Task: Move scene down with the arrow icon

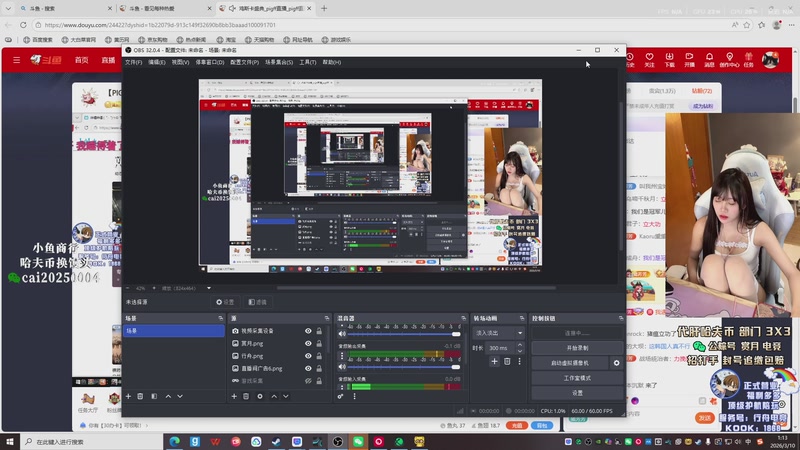Action: tap(180, 396)
